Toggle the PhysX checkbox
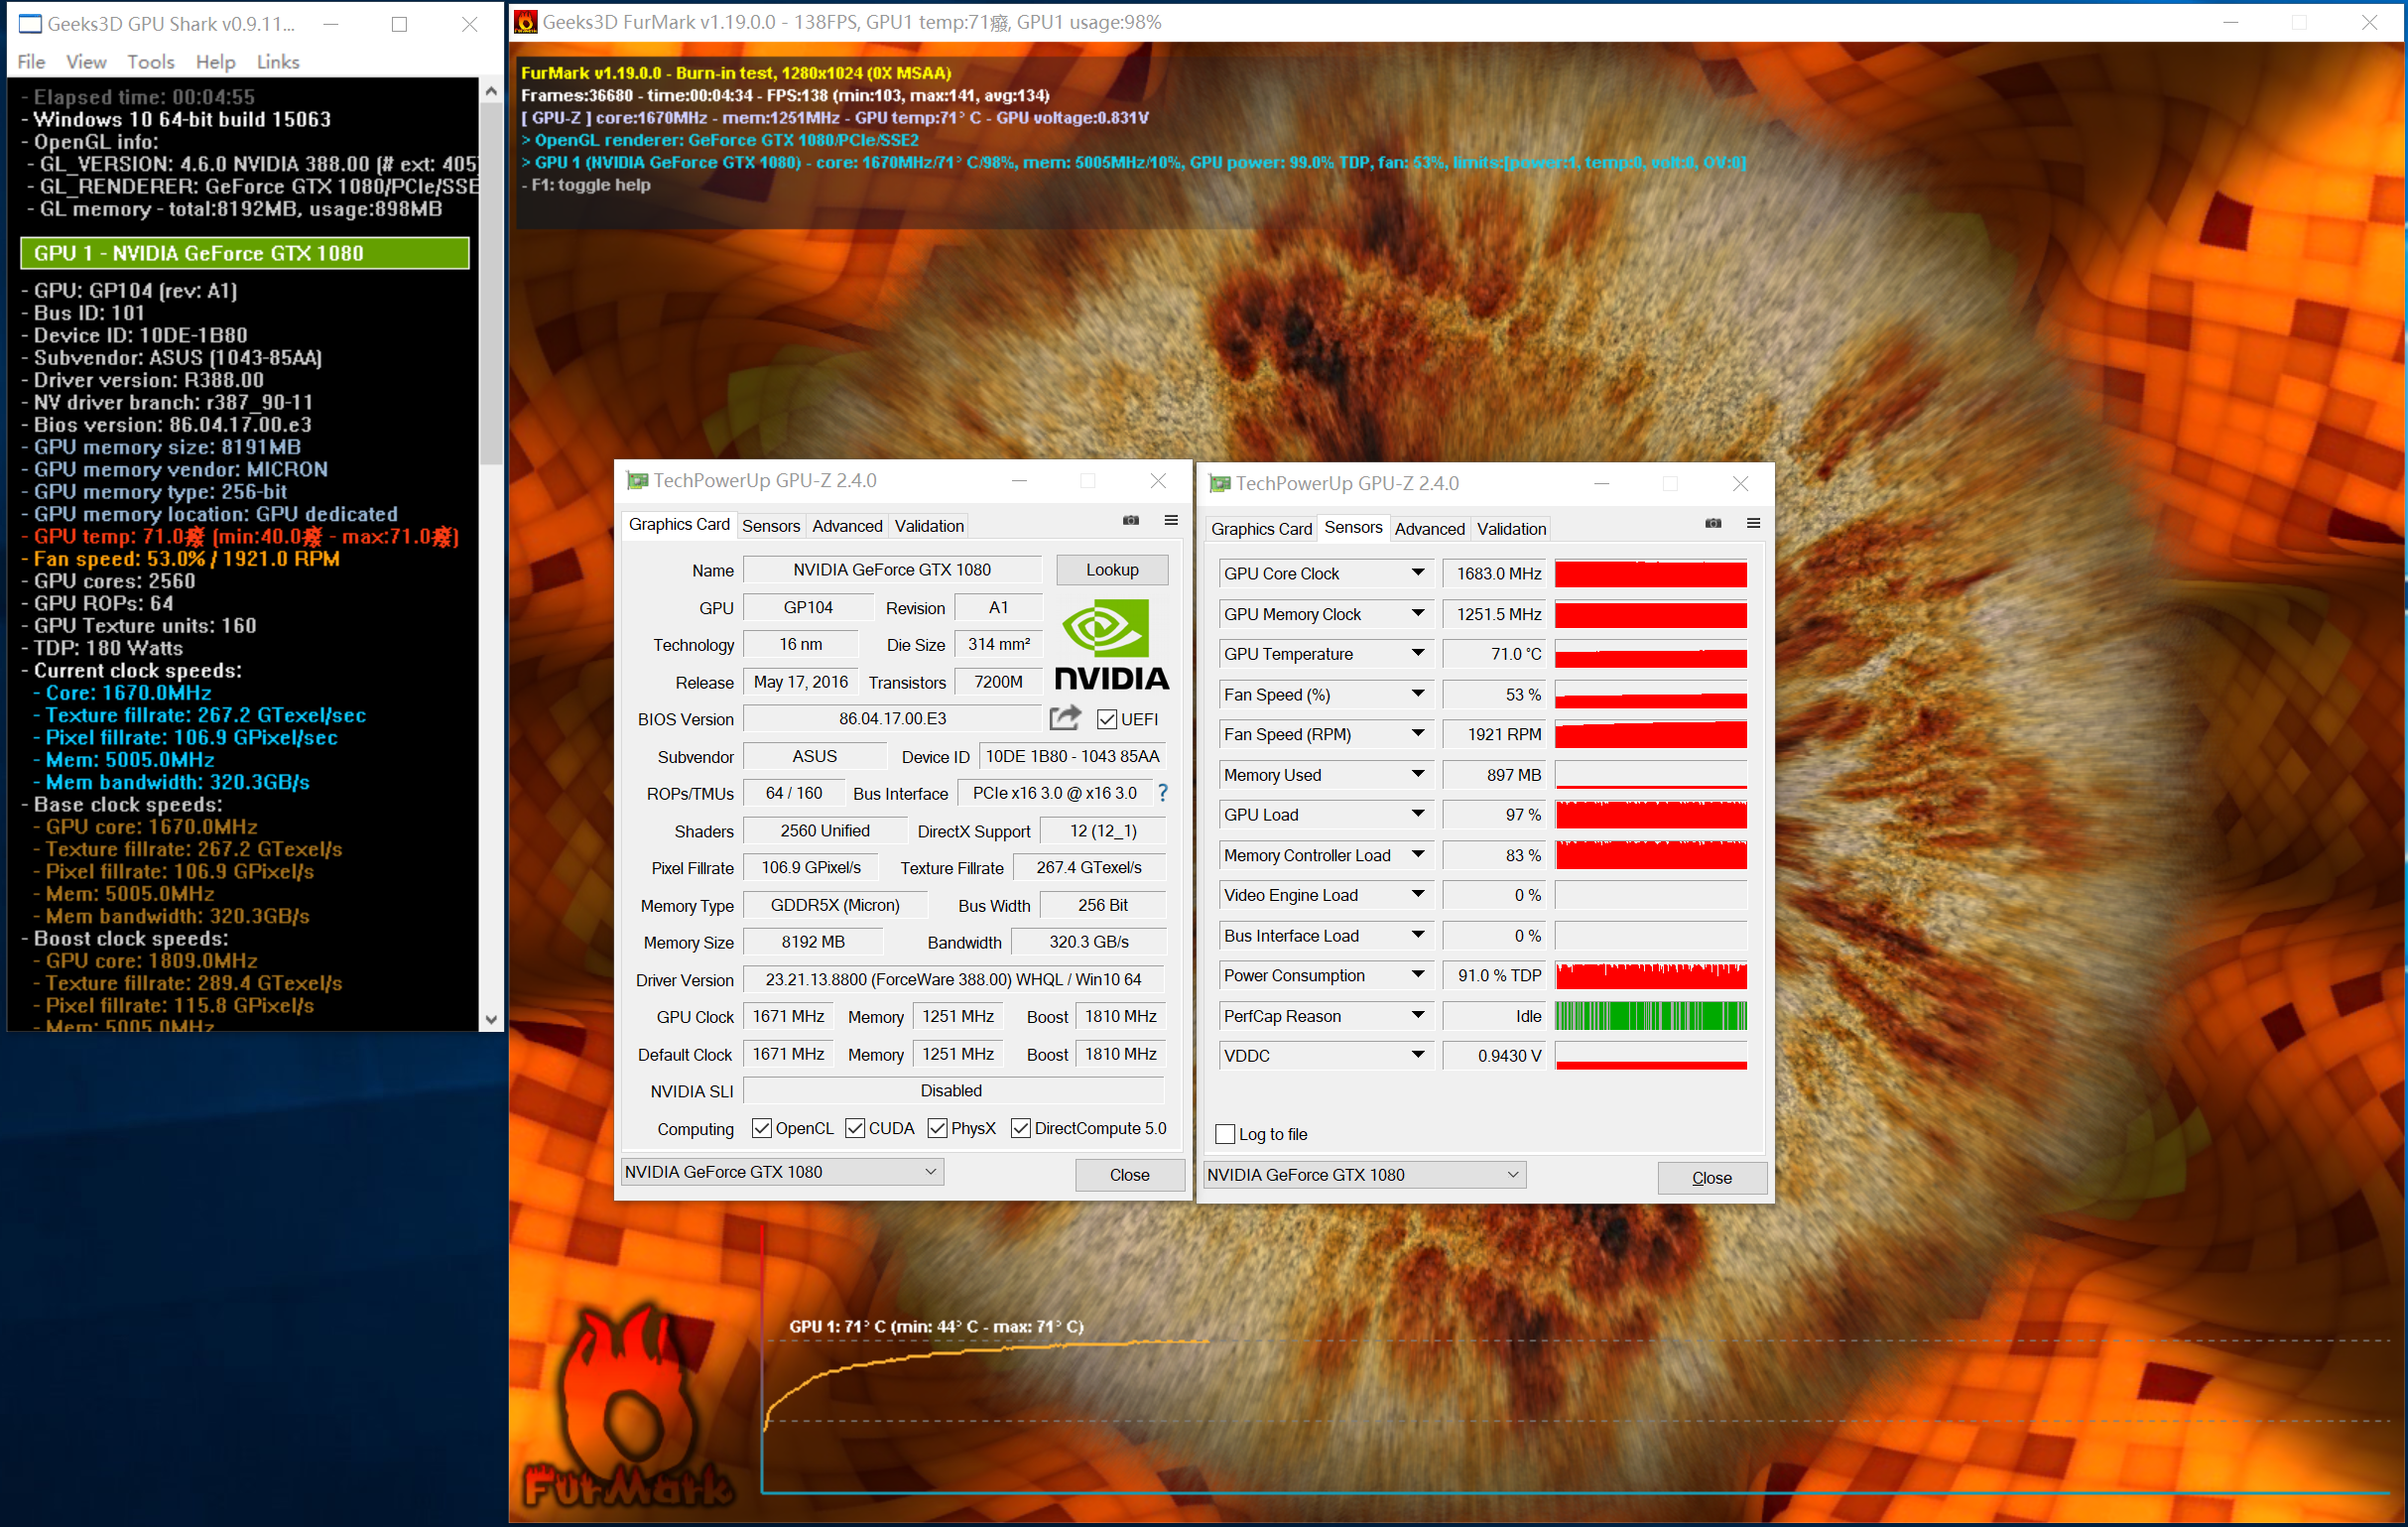The width and height of the screenshot is (2408, 1527). [938, 1128]
